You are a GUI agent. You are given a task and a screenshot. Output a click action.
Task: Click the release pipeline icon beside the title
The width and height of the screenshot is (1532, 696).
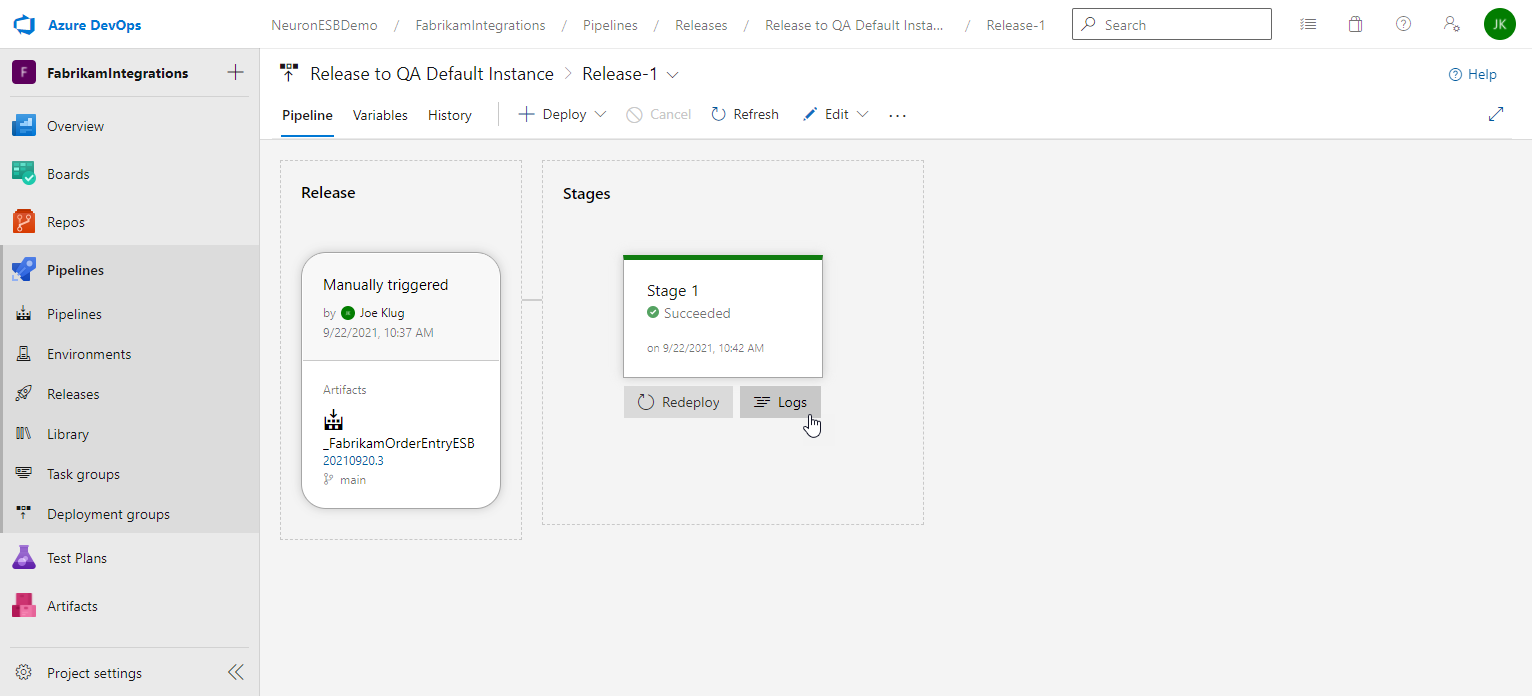[289, 73]
